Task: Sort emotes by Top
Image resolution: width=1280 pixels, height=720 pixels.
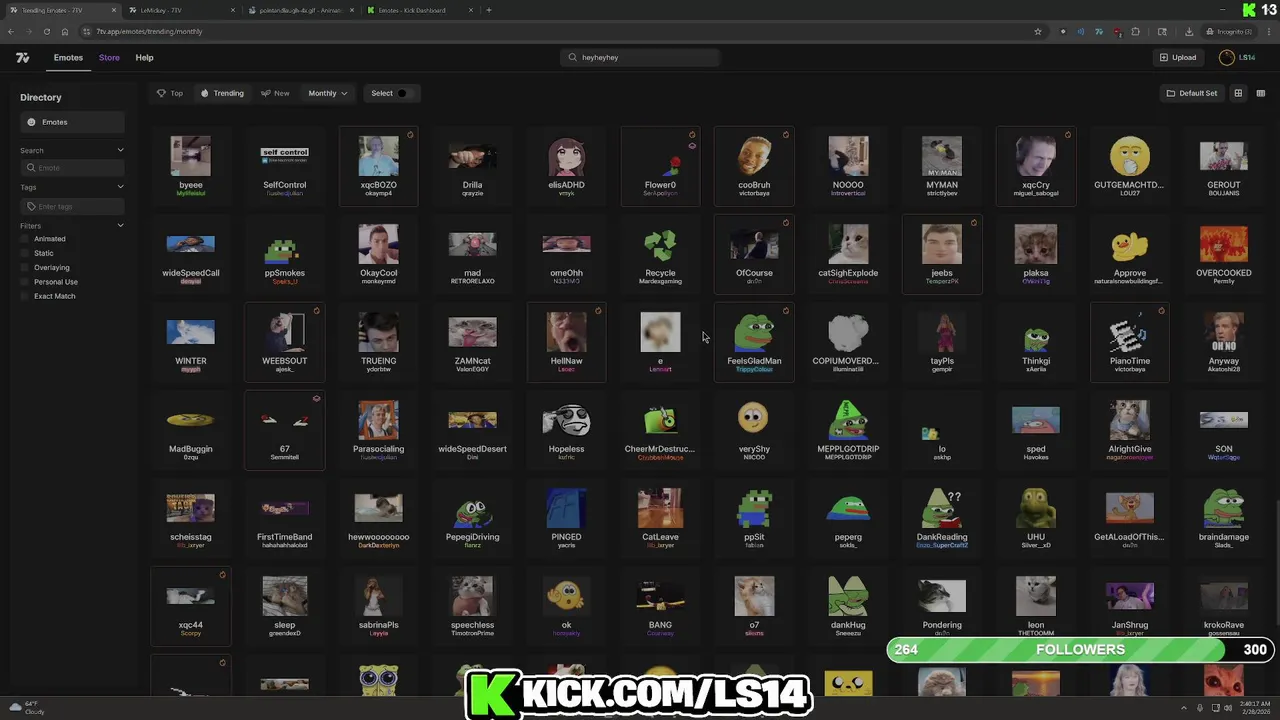Action: [x=170, y=93]
